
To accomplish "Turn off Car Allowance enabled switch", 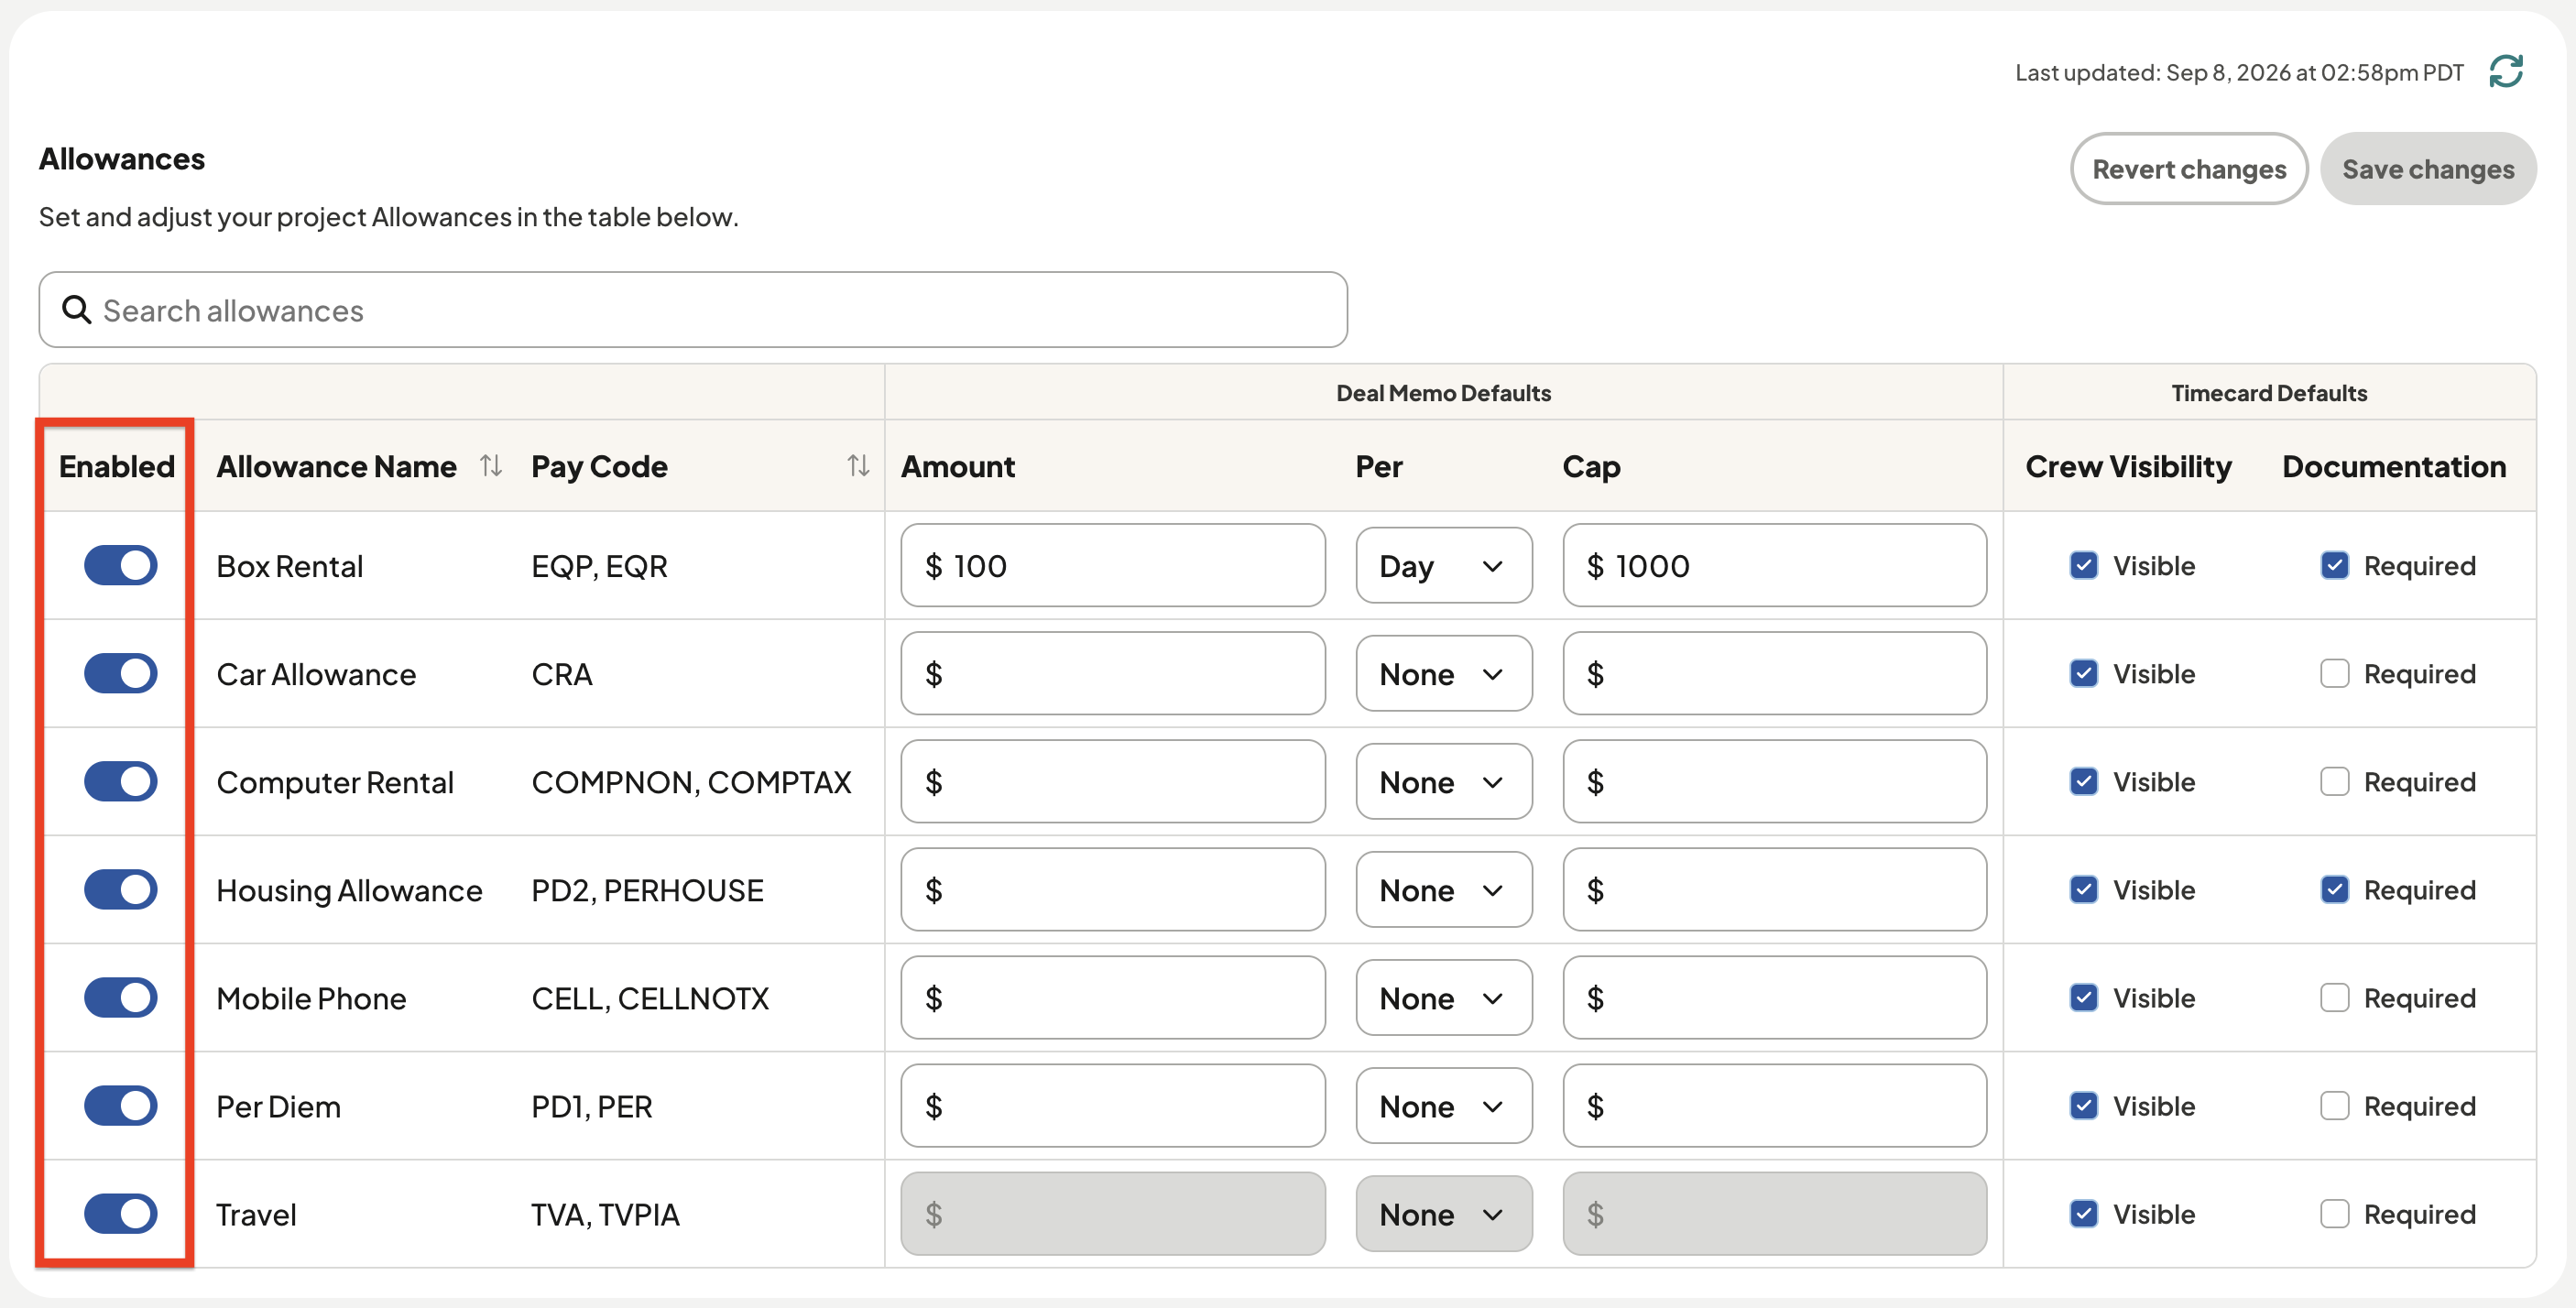I will (121, 673).
